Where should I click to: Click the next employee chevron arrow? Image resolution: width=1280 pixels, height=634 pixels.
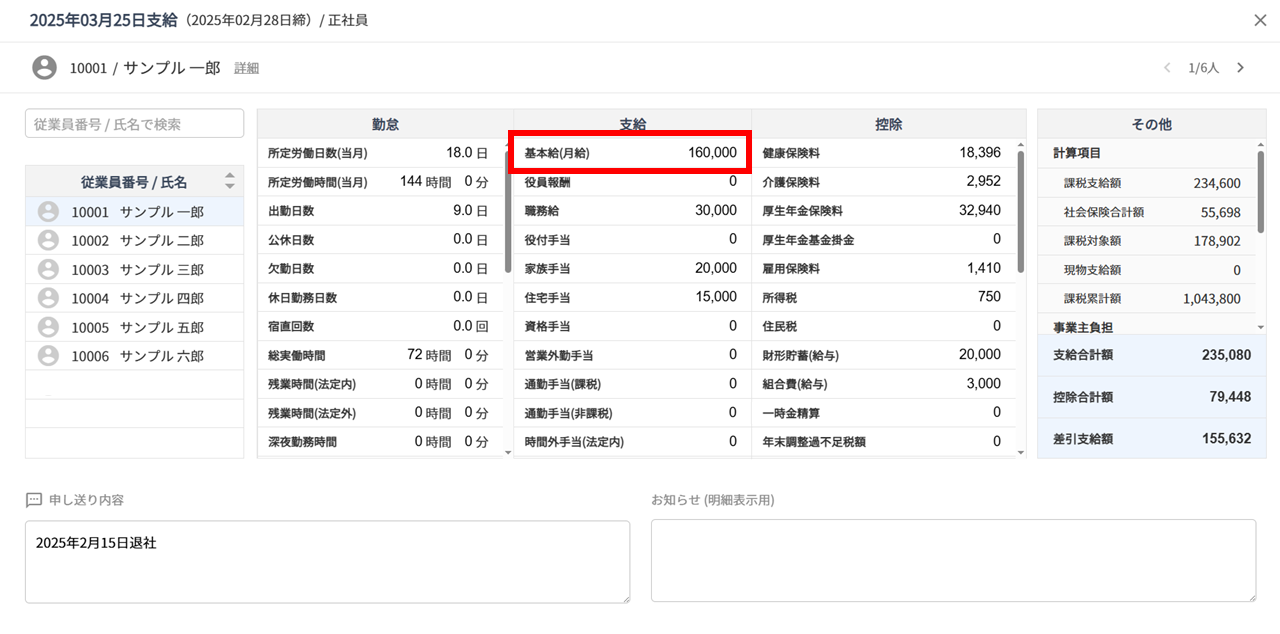pyautogui.click(x=1241, y=68)
